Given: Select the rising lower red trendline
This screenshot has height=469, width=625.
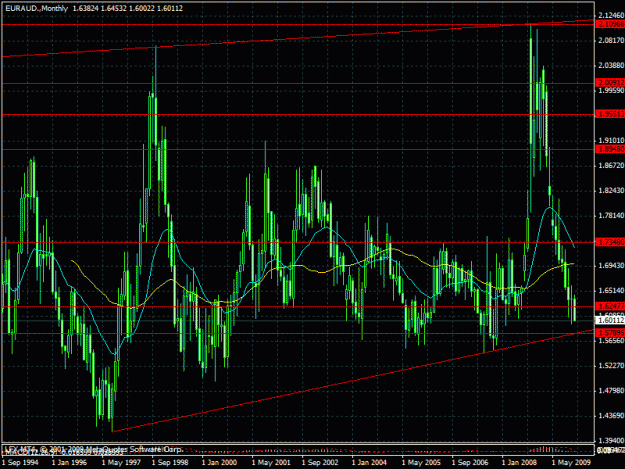Looking at the screenshot, I should click(353, 381).
